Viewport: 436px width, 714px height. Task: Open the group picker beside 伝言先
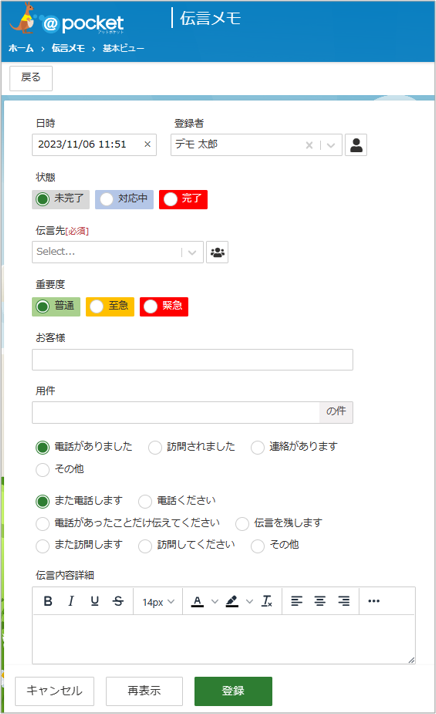(x=217, y=252)
